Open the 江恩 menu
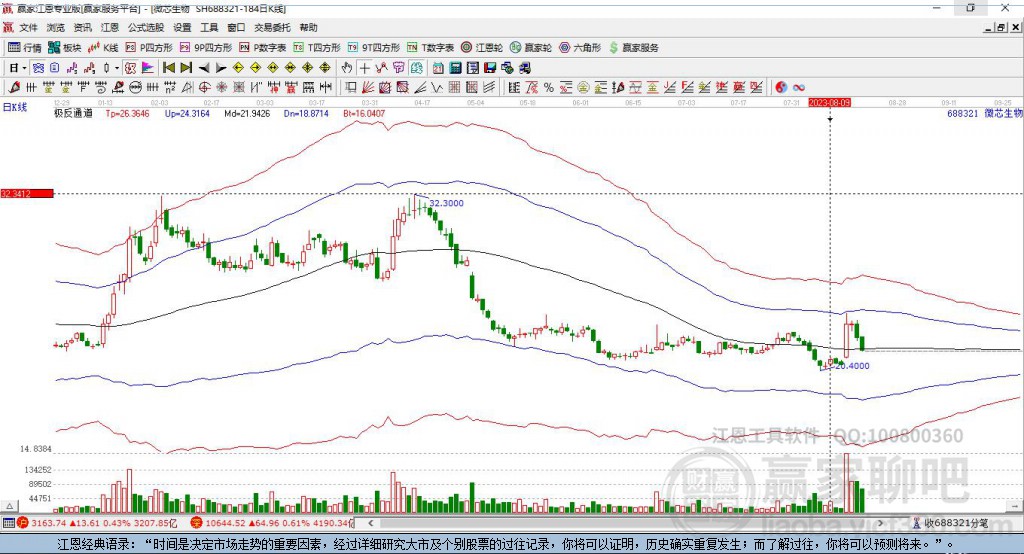1024x554 pixels. pos(110,27)
